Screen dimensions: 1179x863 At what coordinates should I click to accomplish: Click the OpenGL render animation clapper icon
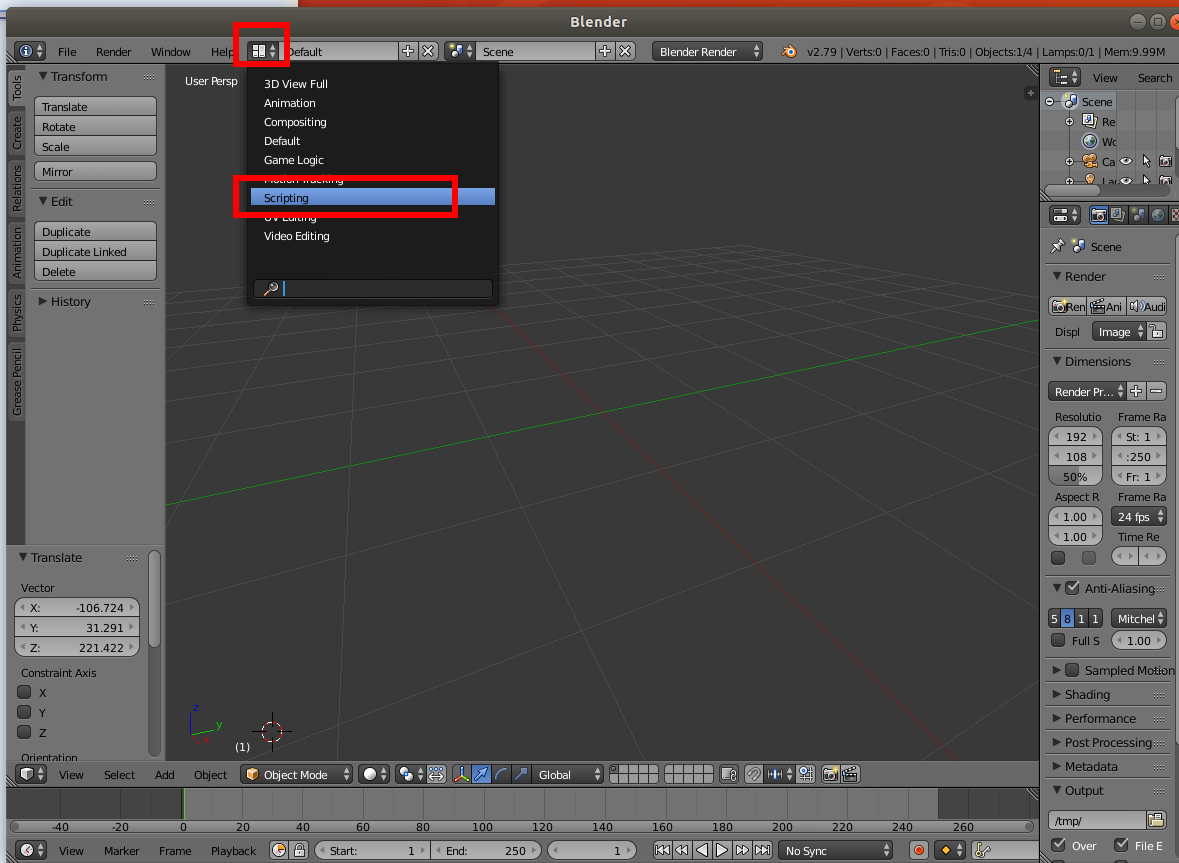tap(850, 774)
